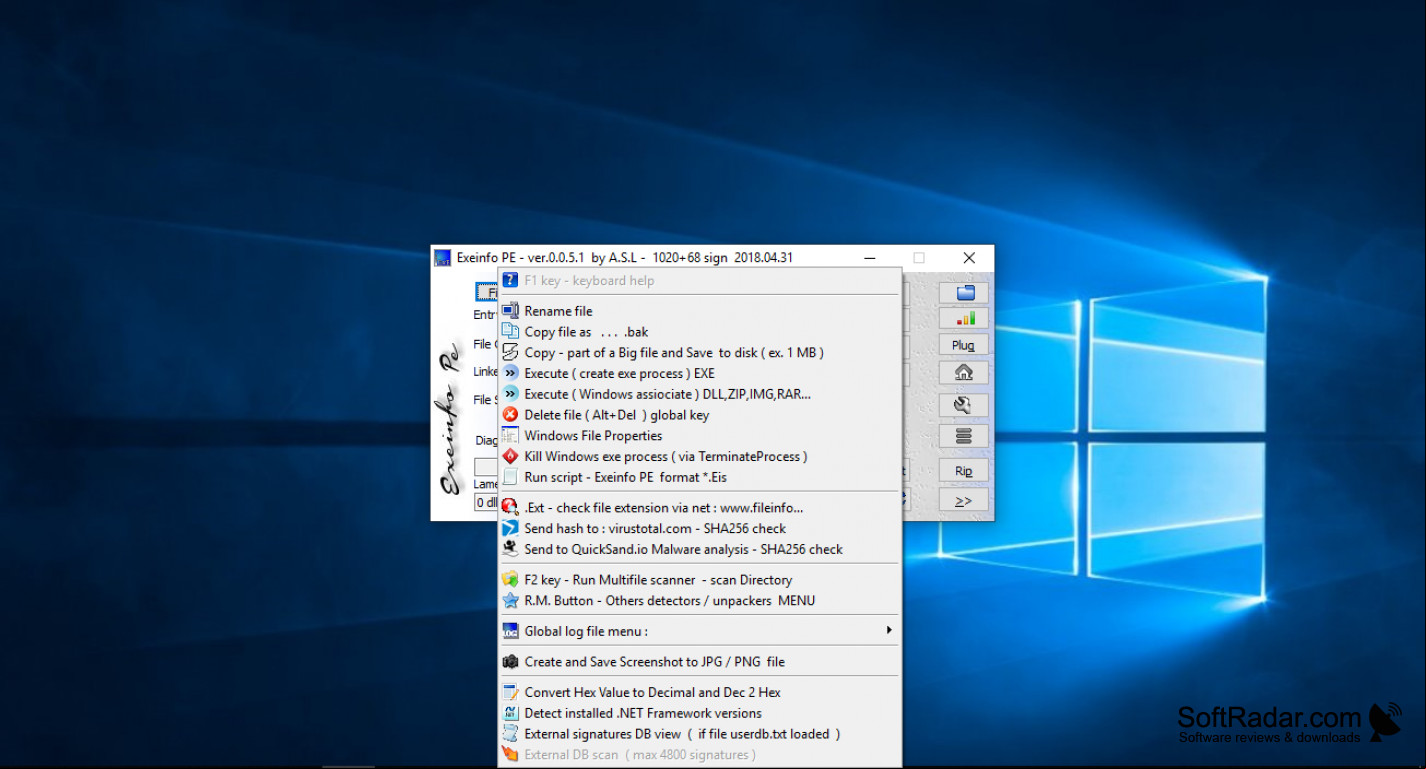
Task: Open file with the blue folder button
Action: 964,292
